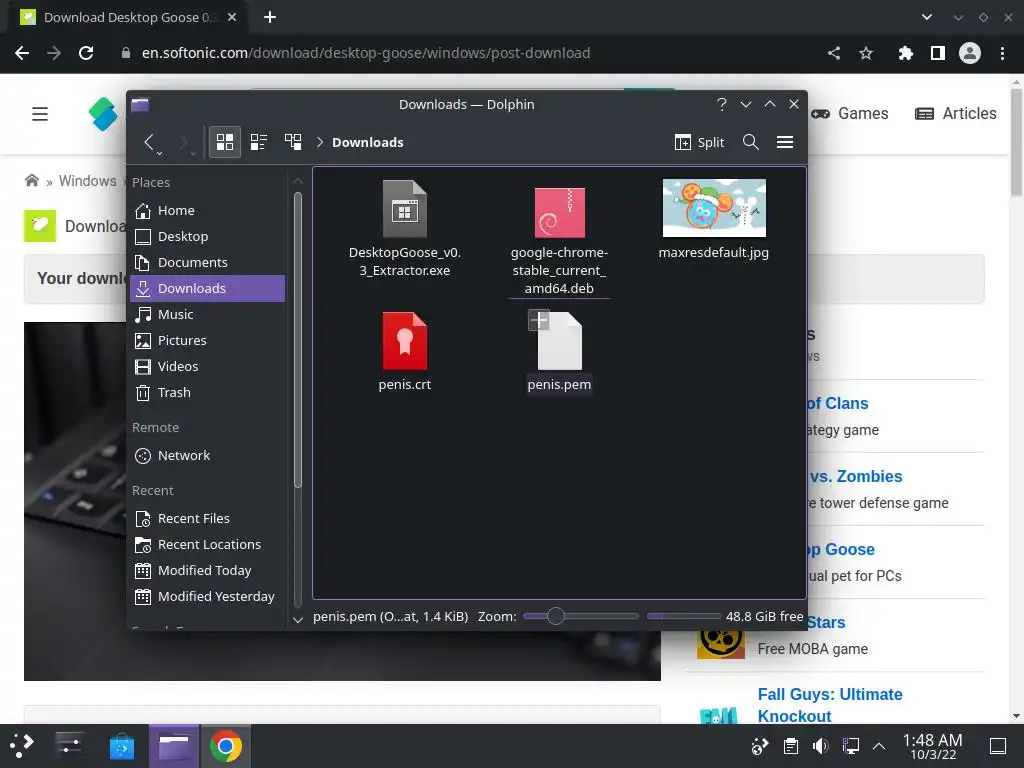
Task: Click Softonic home breadcrumb icon
Action: click(x=31, y=180)
